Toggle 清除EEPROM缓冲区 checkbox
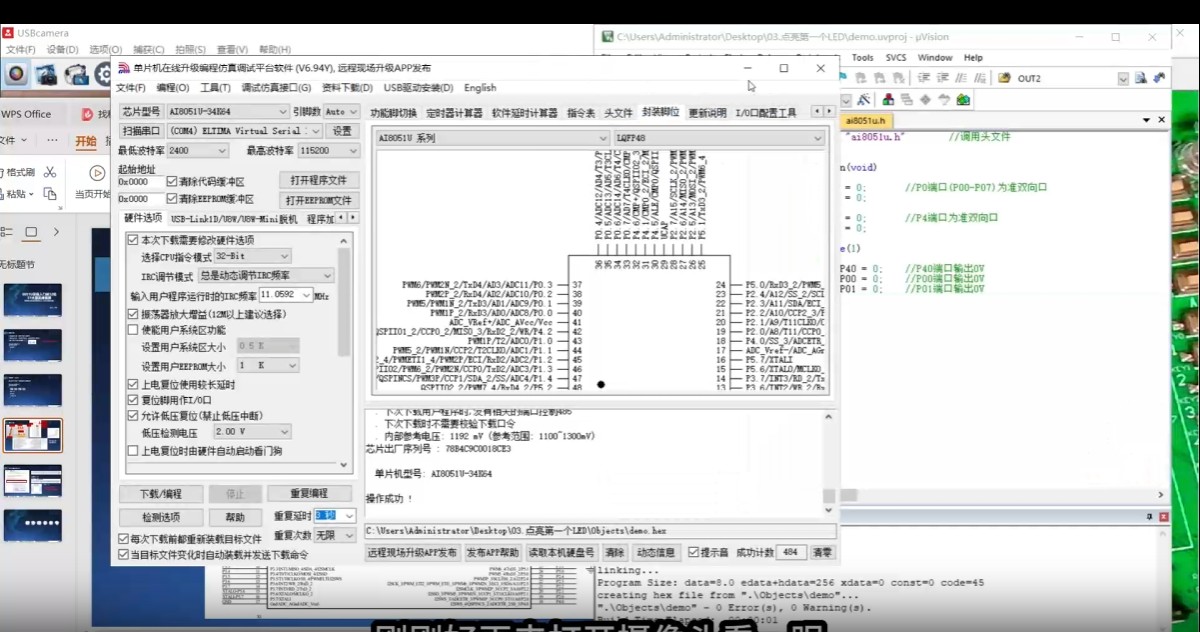 [x=172, y=199]
